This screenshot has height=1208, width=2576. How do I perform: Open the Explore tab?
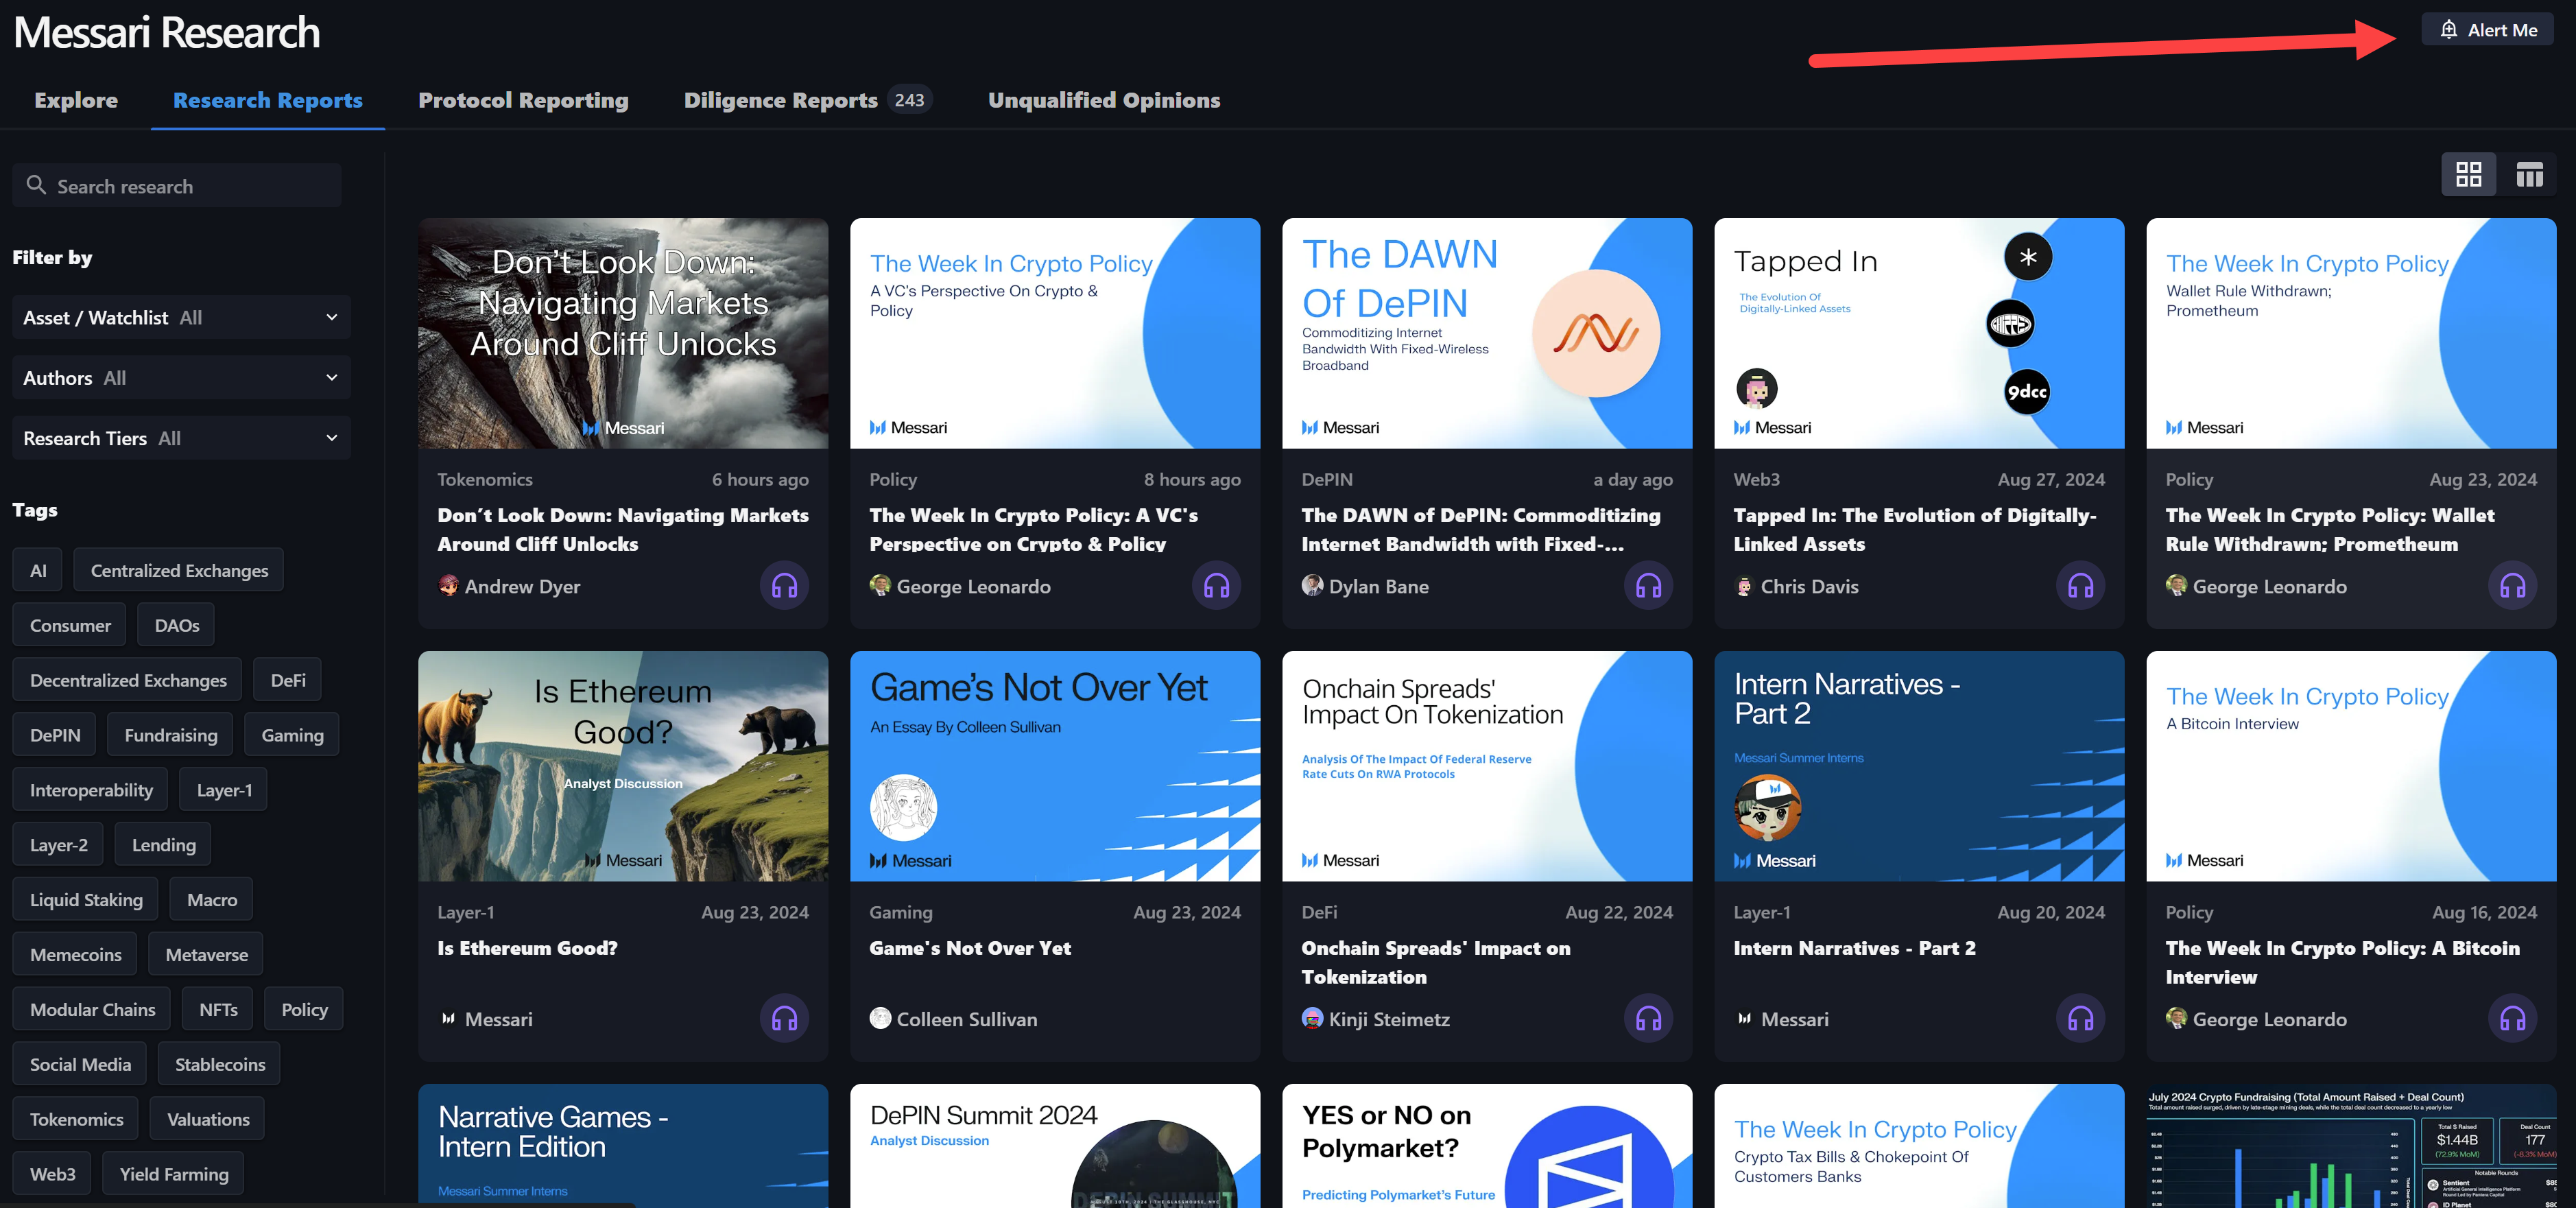tap(76, 100)
